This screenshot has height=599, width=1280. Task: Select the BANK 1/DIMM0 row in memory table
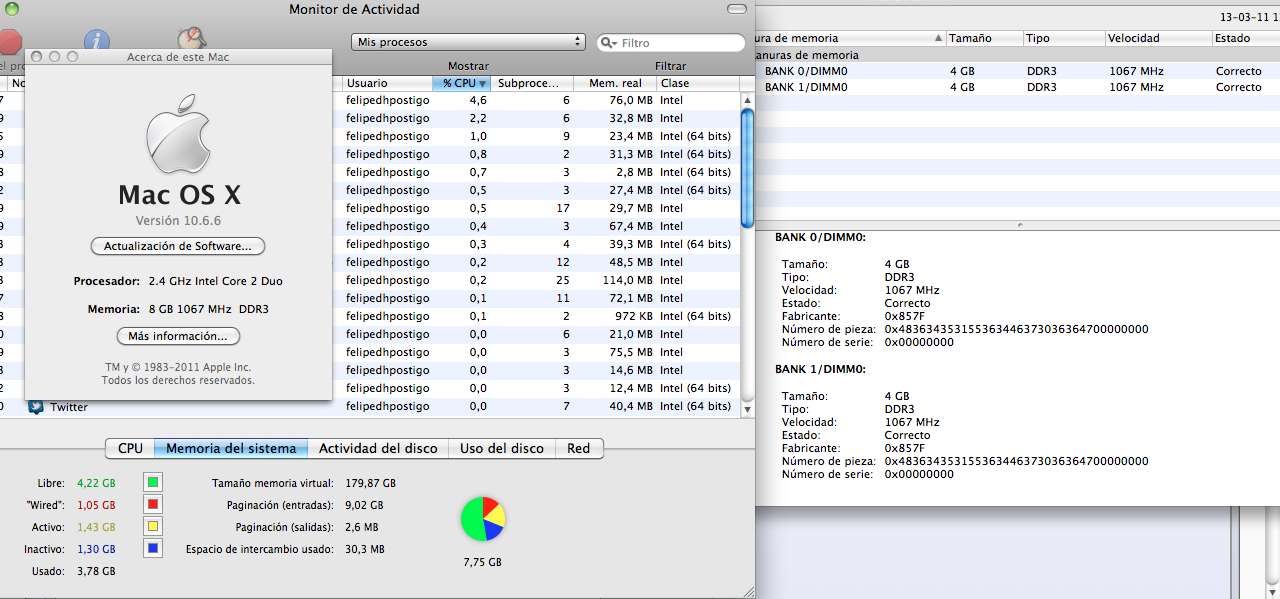[x=1018, y=87]
